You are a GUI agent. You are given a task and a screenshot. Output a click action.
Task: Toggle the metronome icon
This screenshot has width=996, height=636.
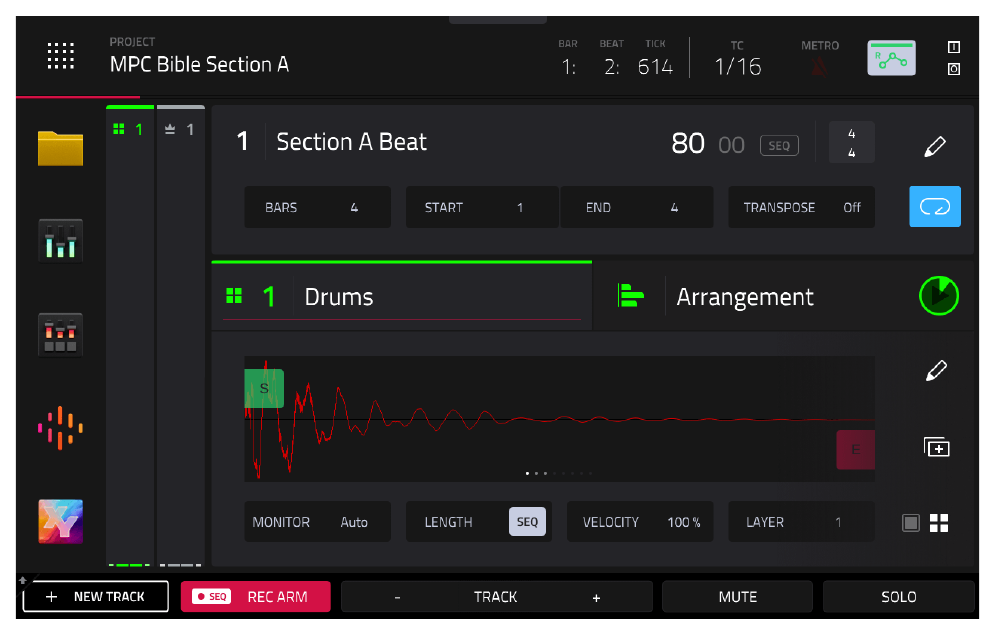click(820, 67)
